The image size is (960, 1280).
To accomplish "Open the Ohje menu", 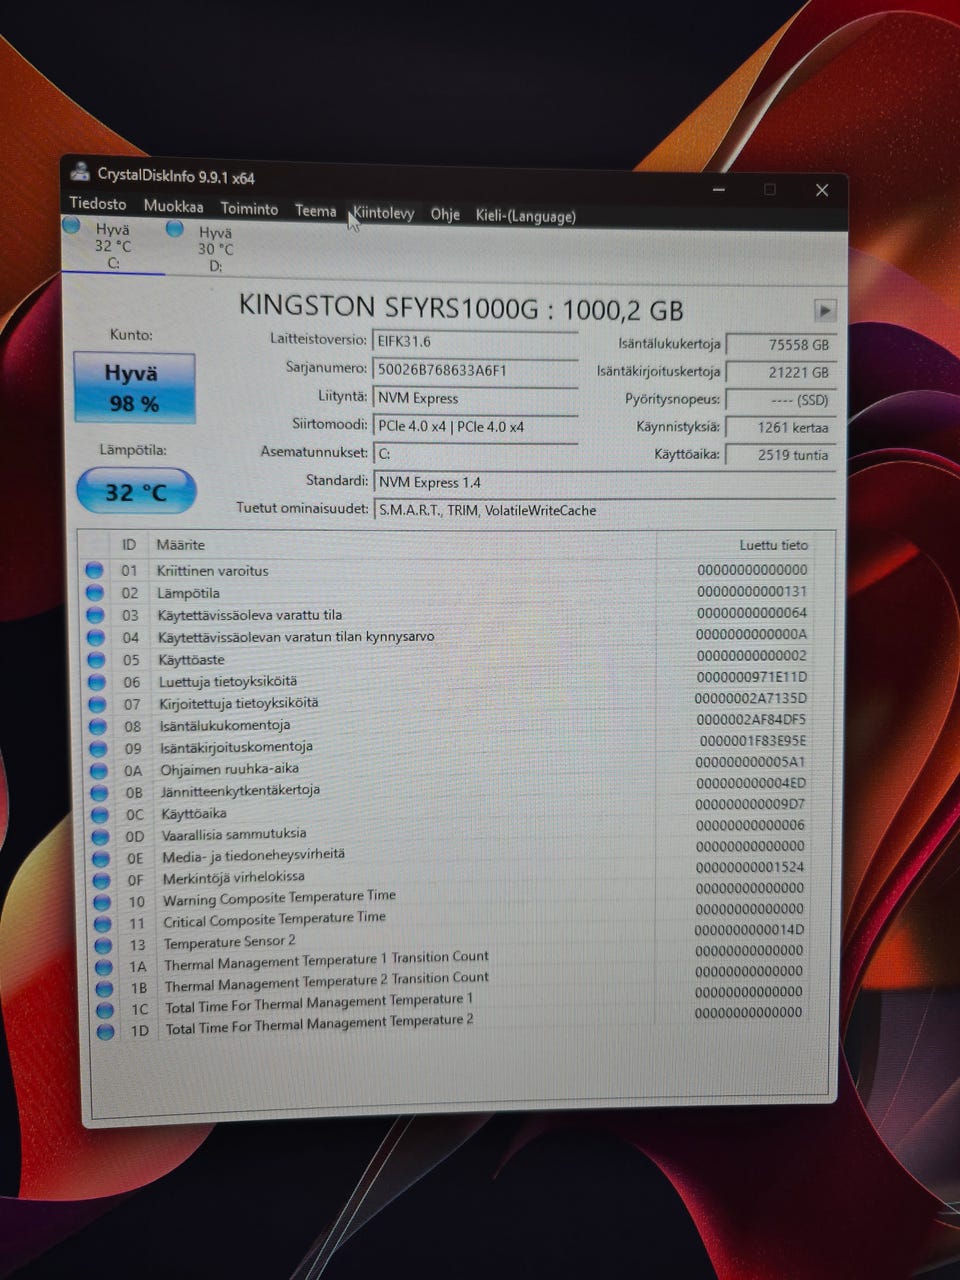I will 445,214.
